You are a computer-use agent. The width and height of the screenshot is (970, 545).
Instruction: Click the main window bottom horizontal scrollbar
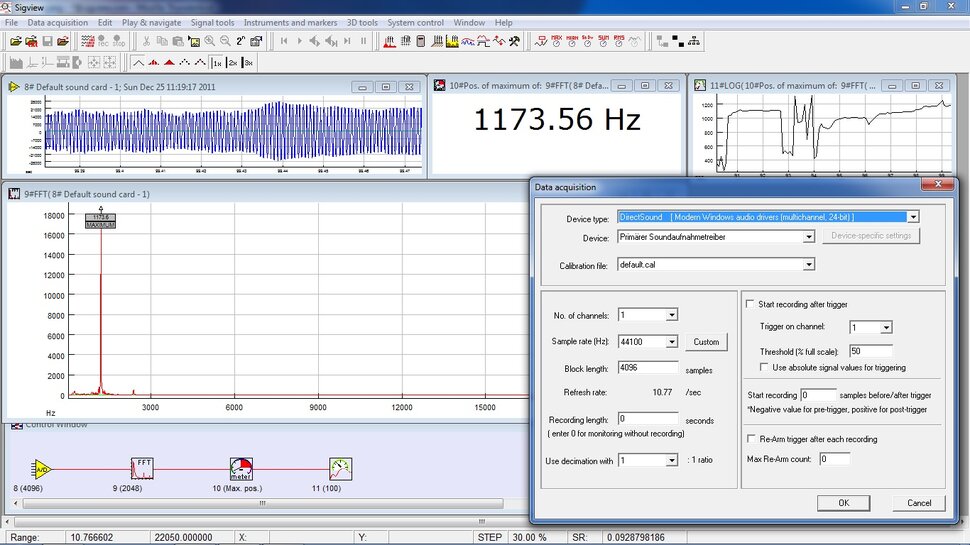click(483, 521)
